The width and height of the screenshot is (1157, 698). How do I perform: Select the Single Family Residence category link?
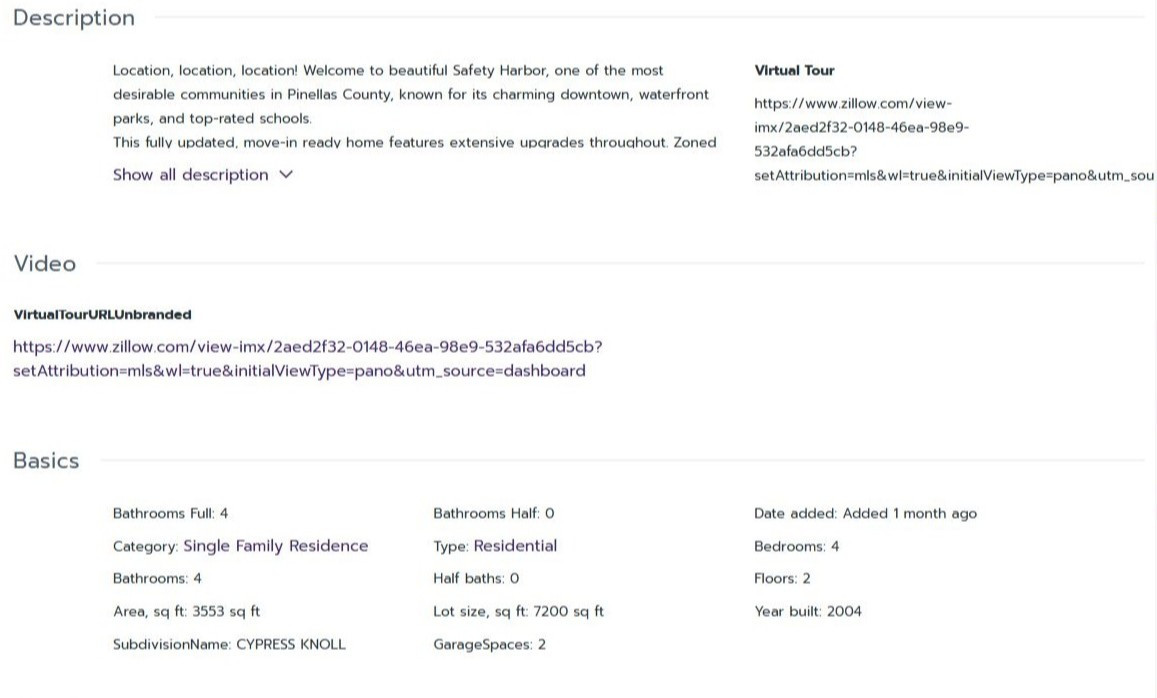[x=275, y=546]
